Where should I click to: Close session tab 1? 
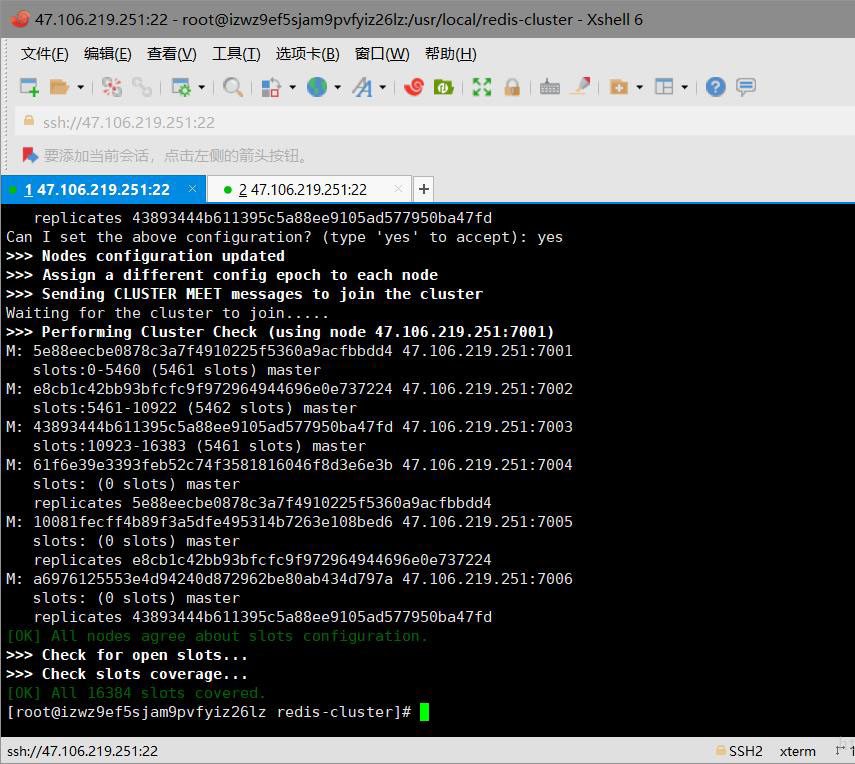pyautogui.click(x=192, y=189)
